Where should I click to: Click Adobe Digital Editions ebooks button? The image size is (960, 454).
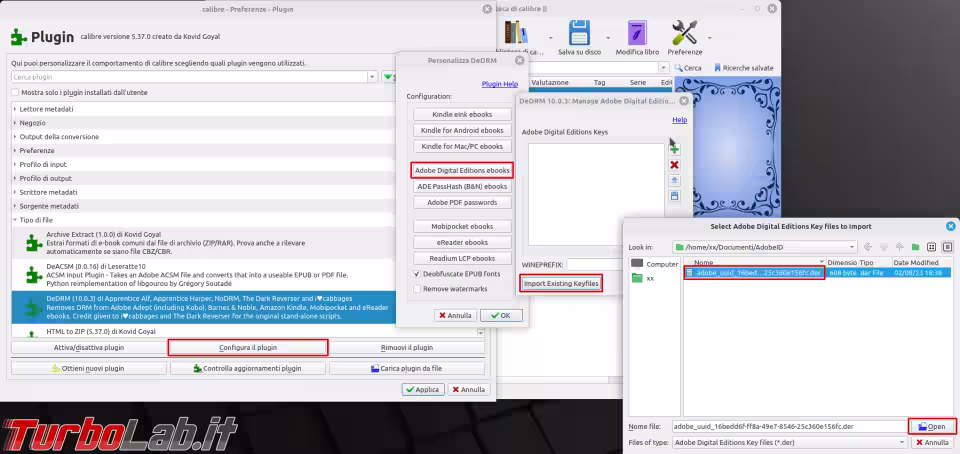462,170
